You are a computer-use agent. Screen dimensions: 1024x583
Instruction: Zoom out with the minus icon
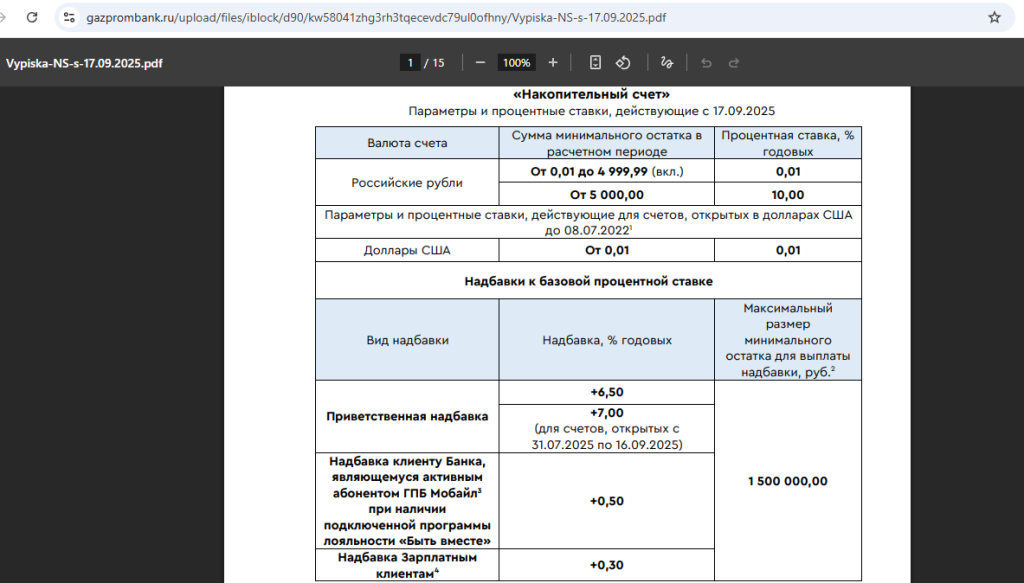(x=480, y=63)
